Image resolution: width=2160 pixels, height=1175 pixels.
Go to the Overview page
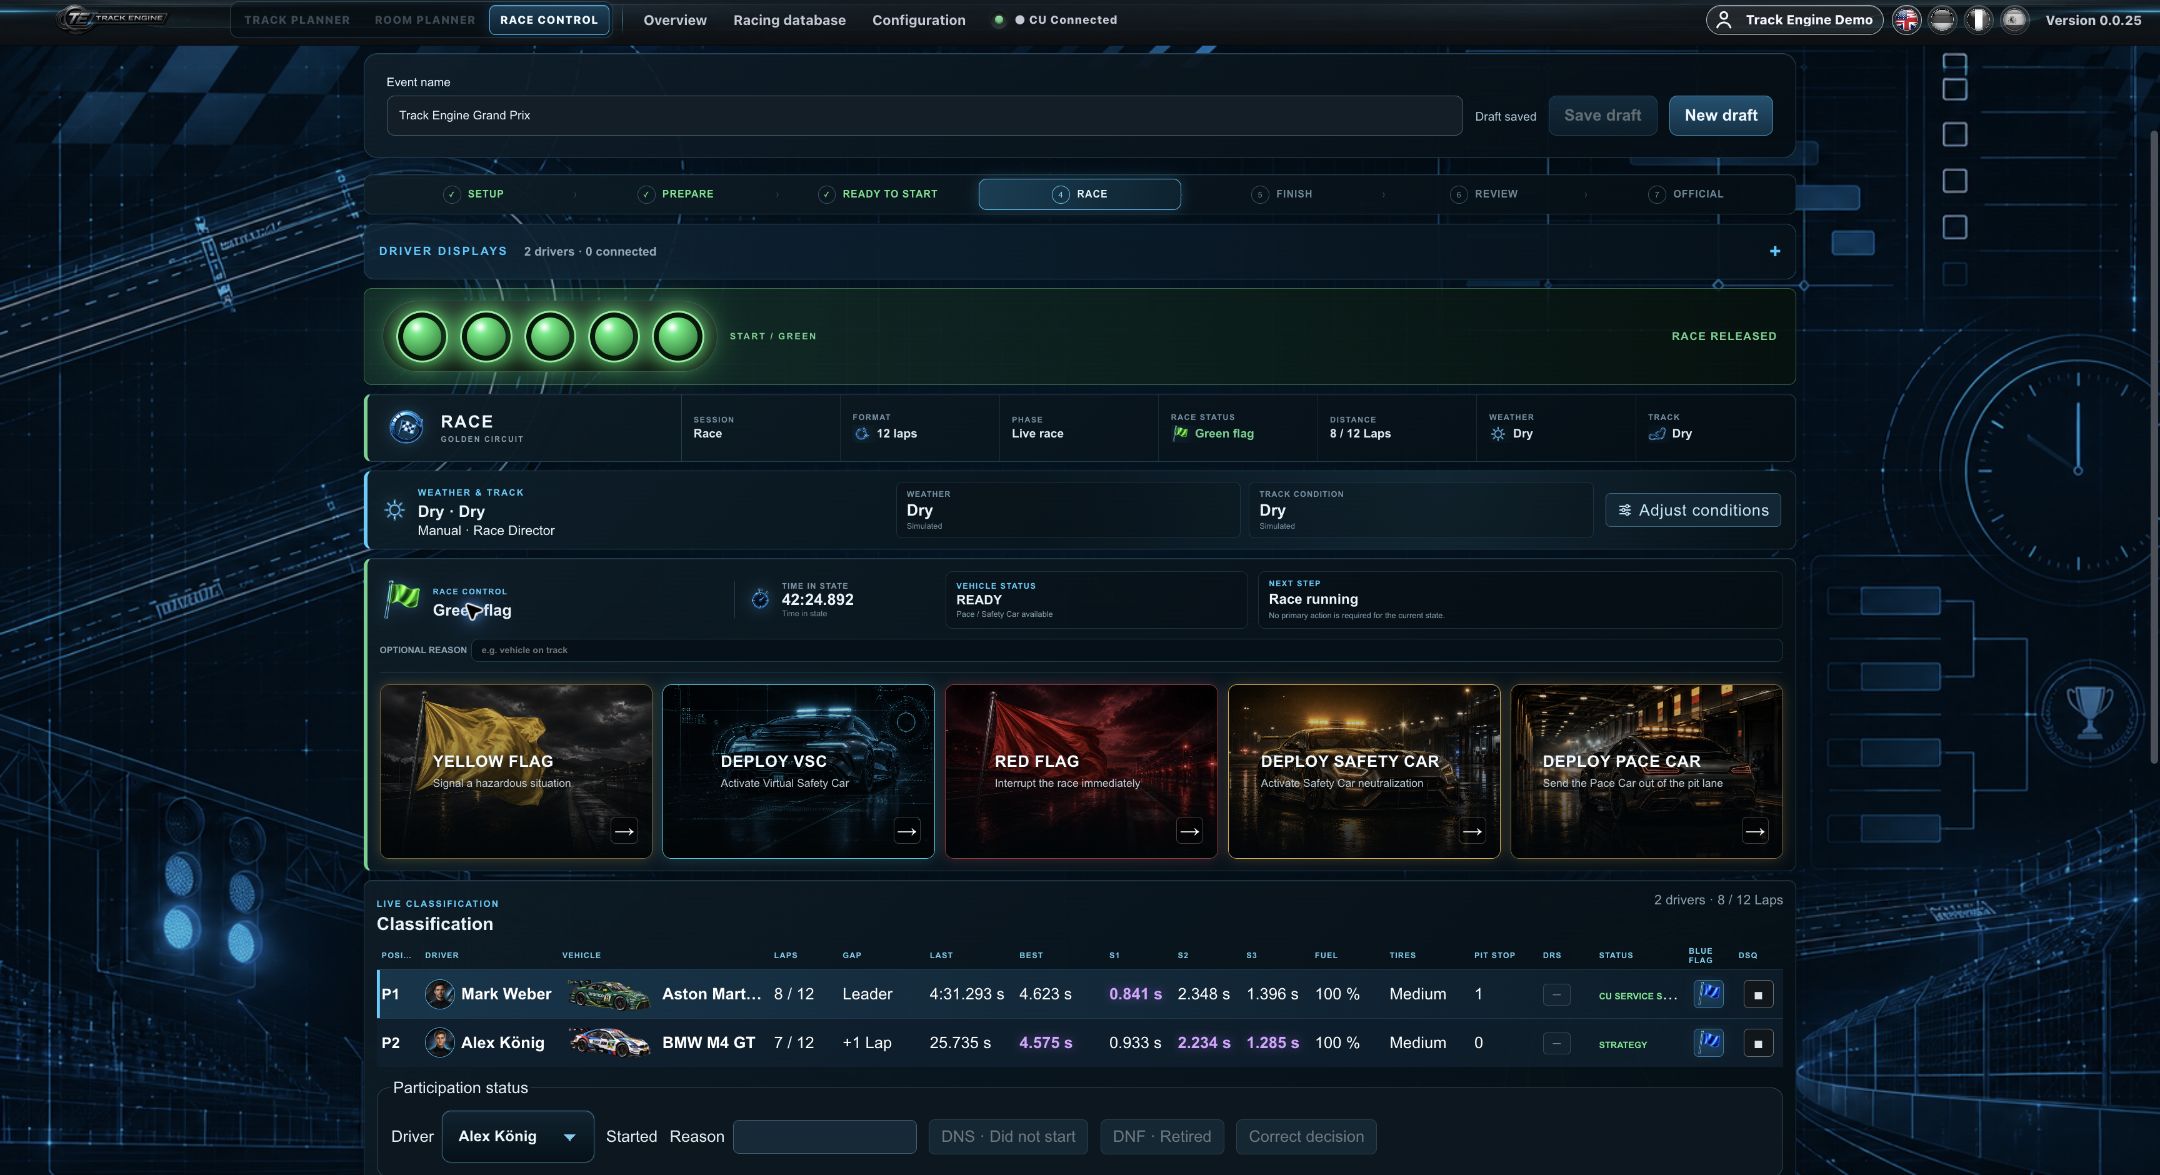pos(675,20)
